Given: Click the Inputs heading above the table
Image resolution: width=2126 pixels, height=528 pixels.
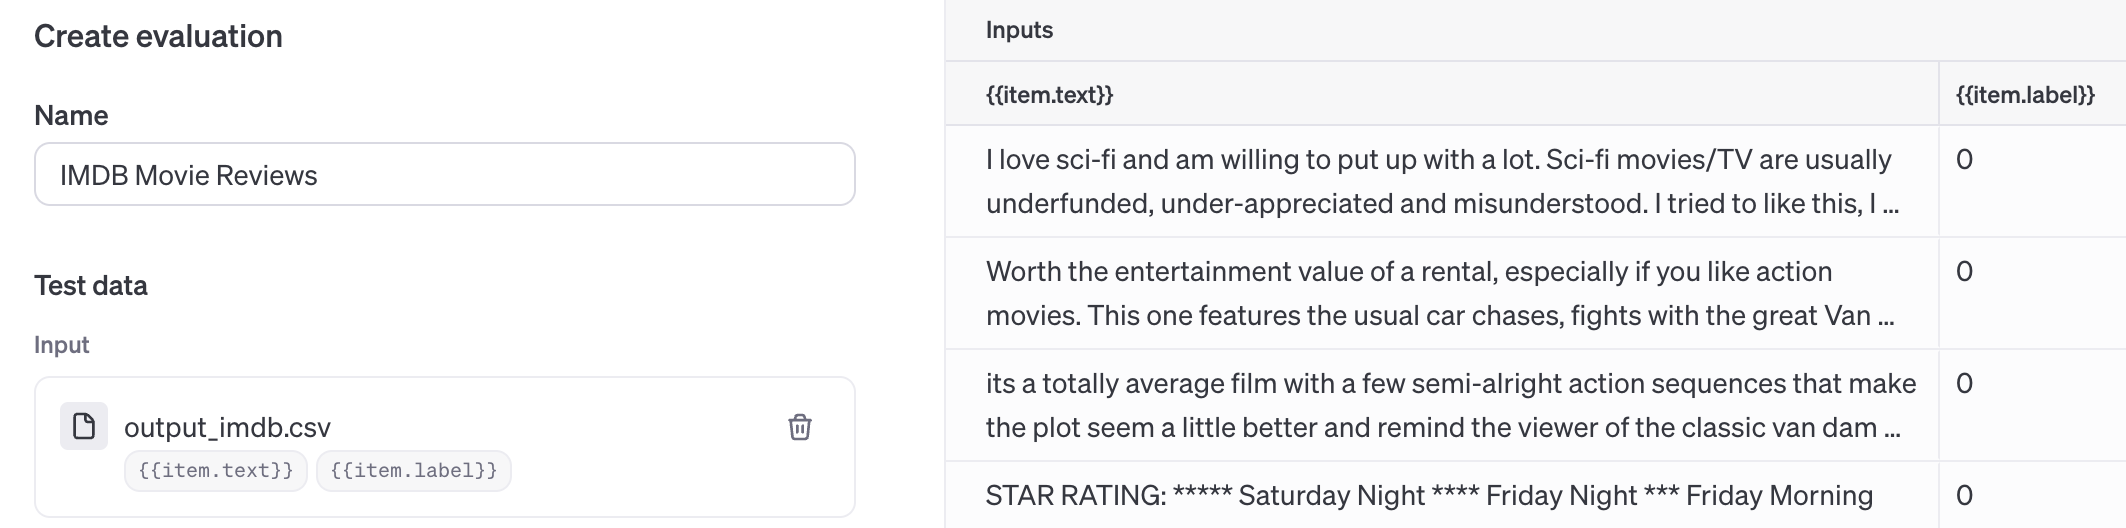Looking at the screenshot, I should (x=1019, y=30).
